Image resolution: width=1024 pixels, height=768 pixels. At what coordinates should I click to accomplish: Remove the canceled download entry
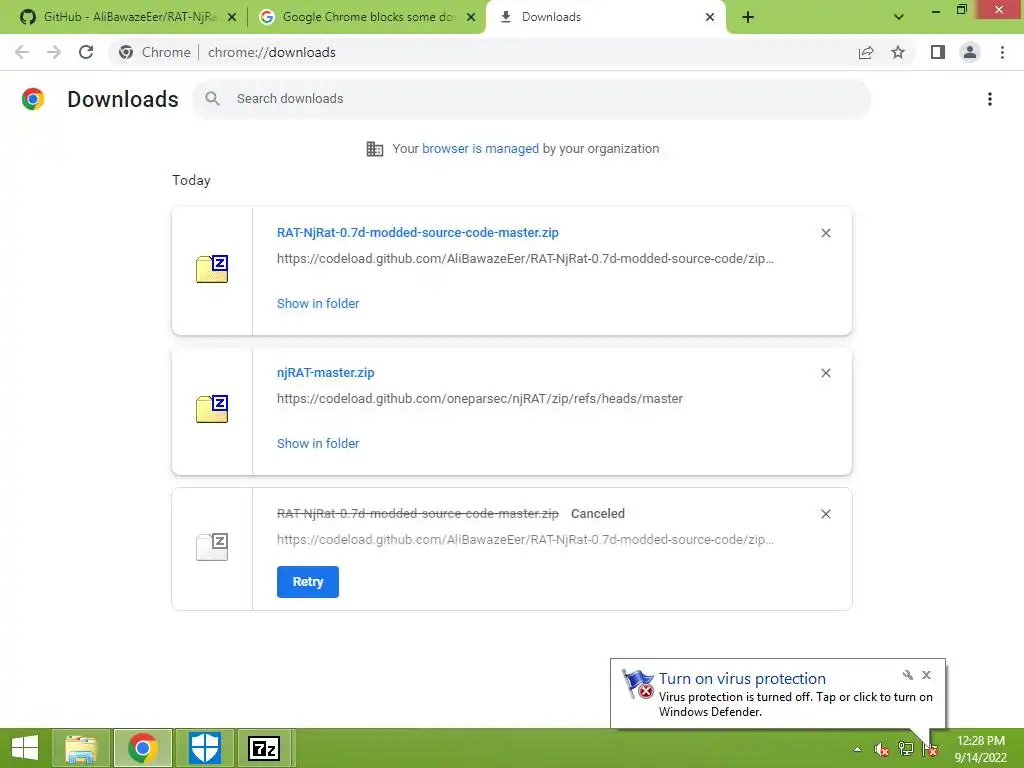[825, 514]
